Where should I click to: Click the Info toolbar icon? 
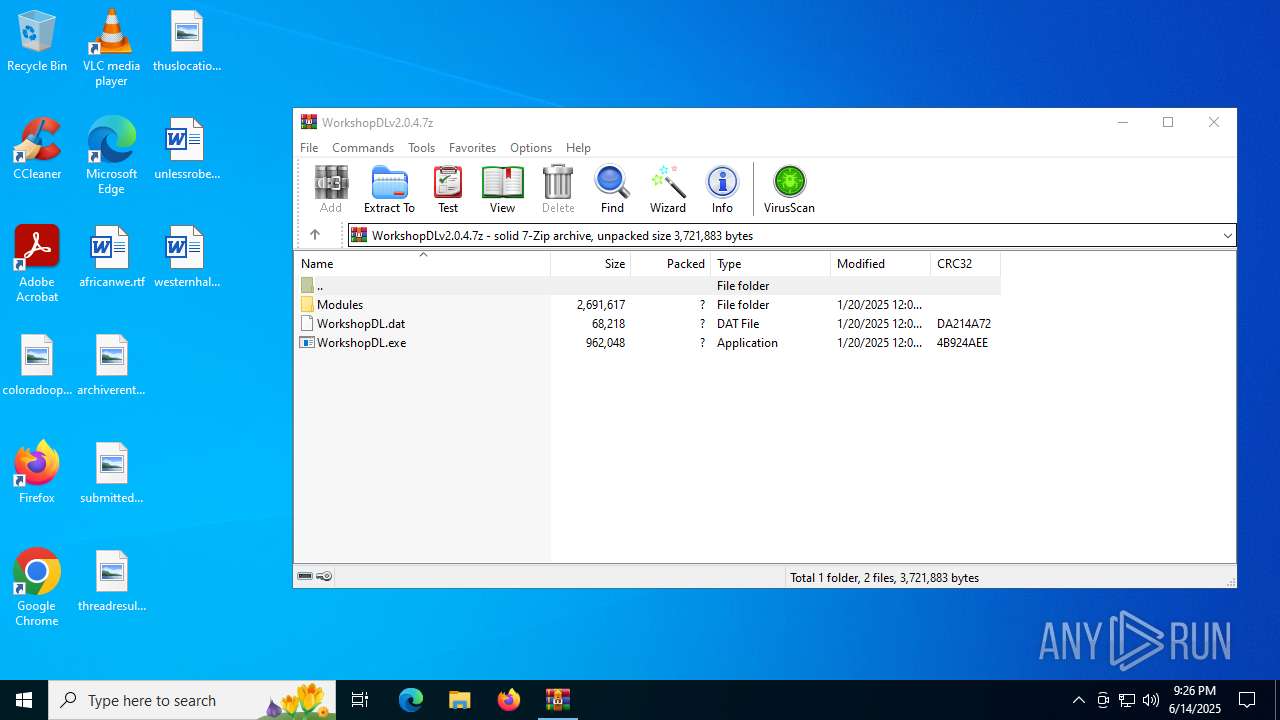click(722, 189)
